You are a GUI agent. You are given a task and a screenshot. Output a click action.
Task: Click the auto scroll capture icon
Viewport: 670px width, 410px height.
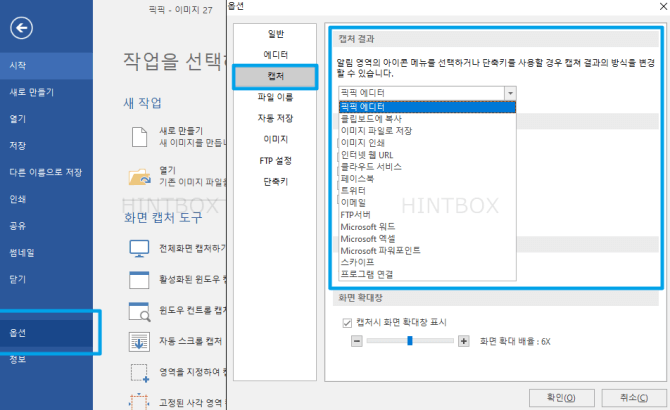click(139, 342)
